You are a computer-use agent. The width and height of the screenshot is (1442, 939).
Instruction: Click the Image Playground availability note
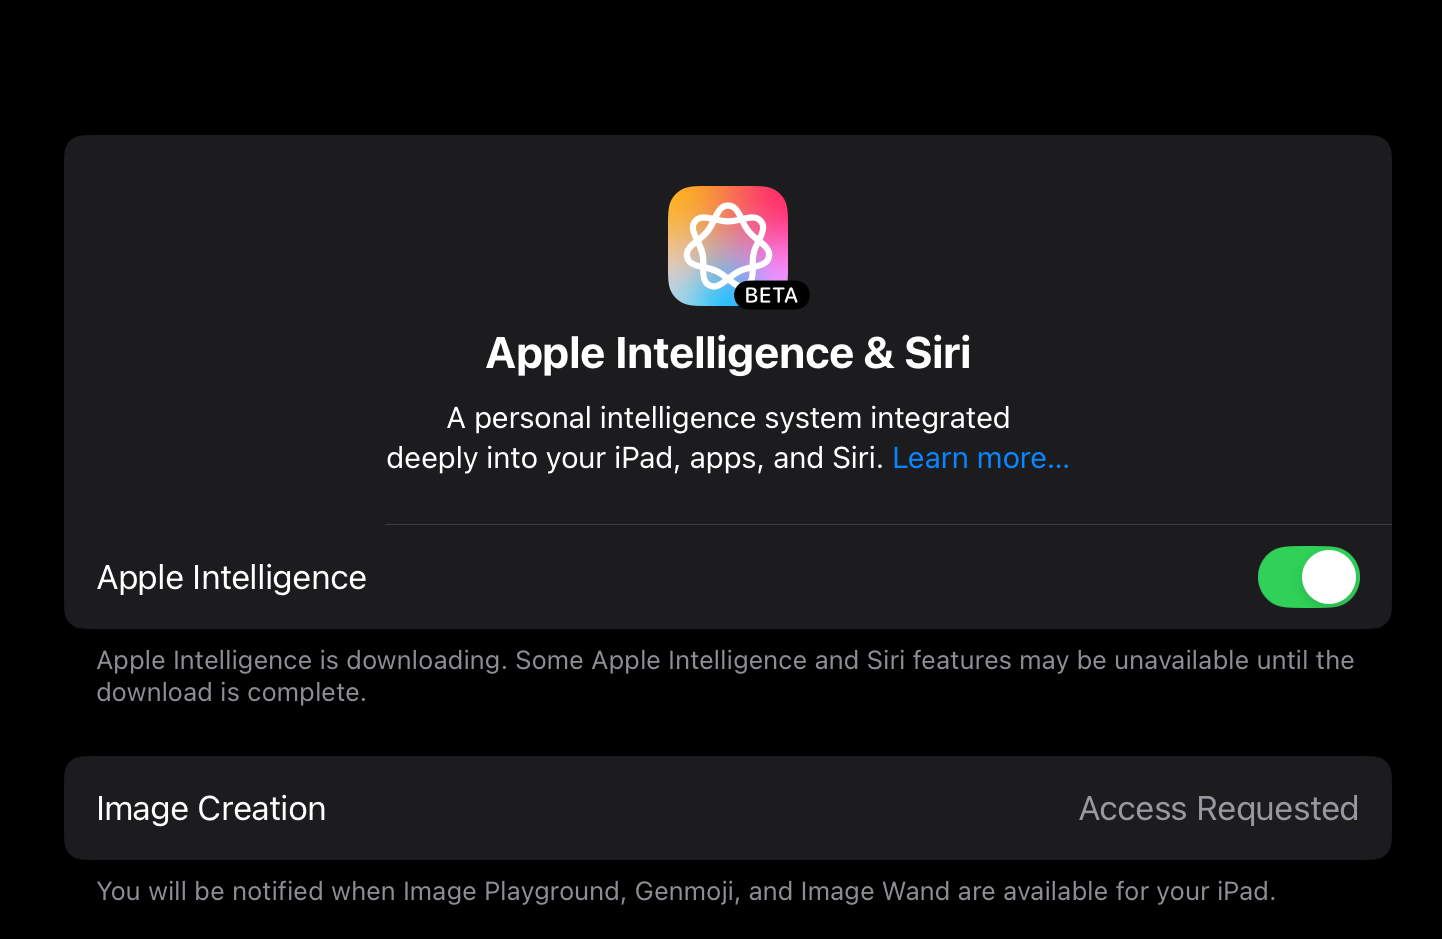[x=686, y=891]
